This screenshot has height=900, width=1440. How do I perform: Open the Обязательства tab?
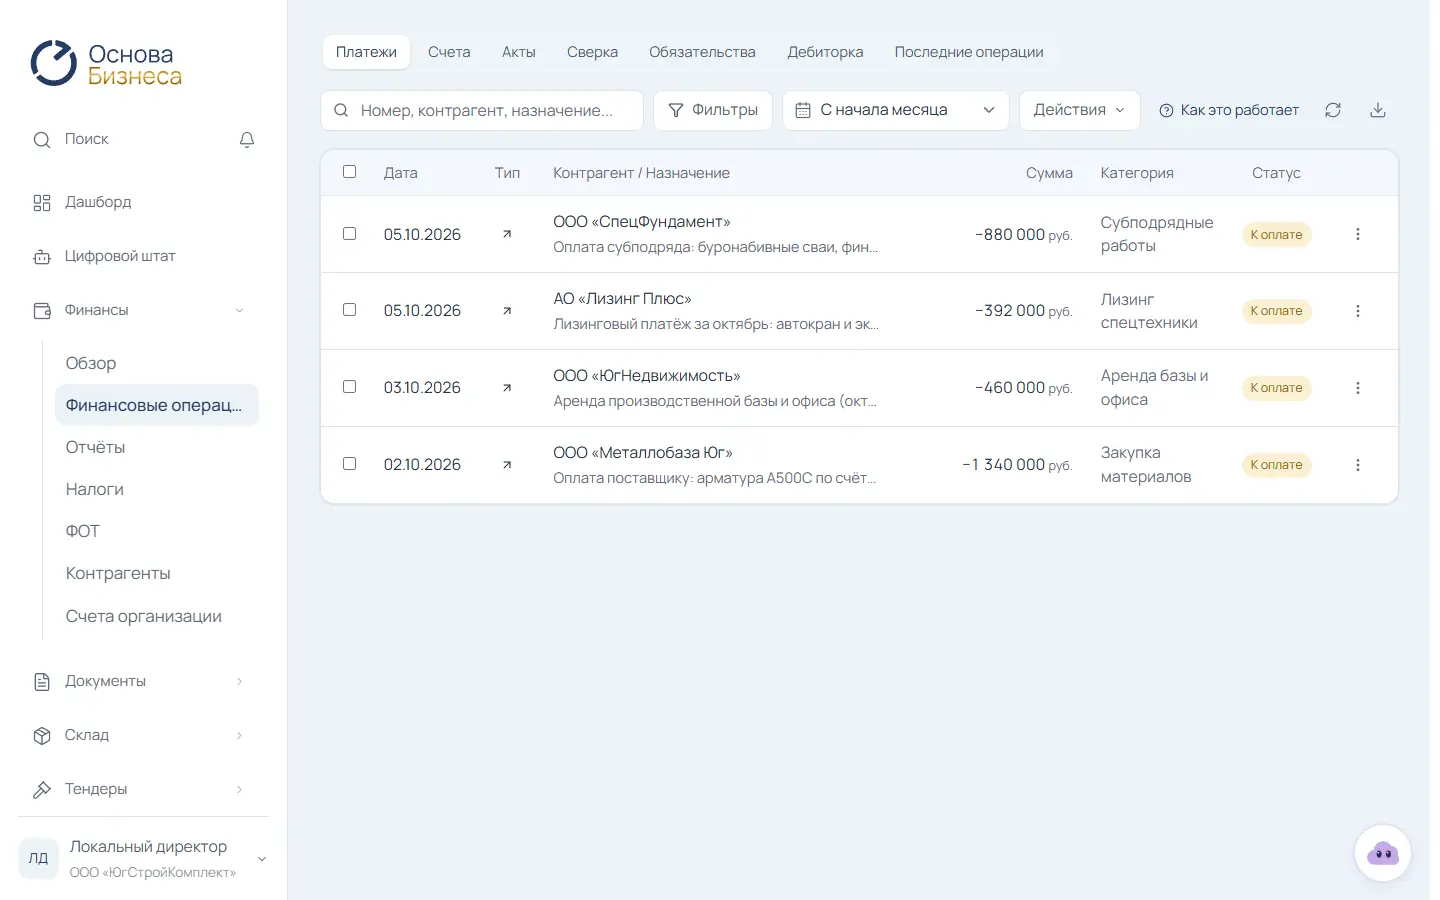[x=702, y=52]
